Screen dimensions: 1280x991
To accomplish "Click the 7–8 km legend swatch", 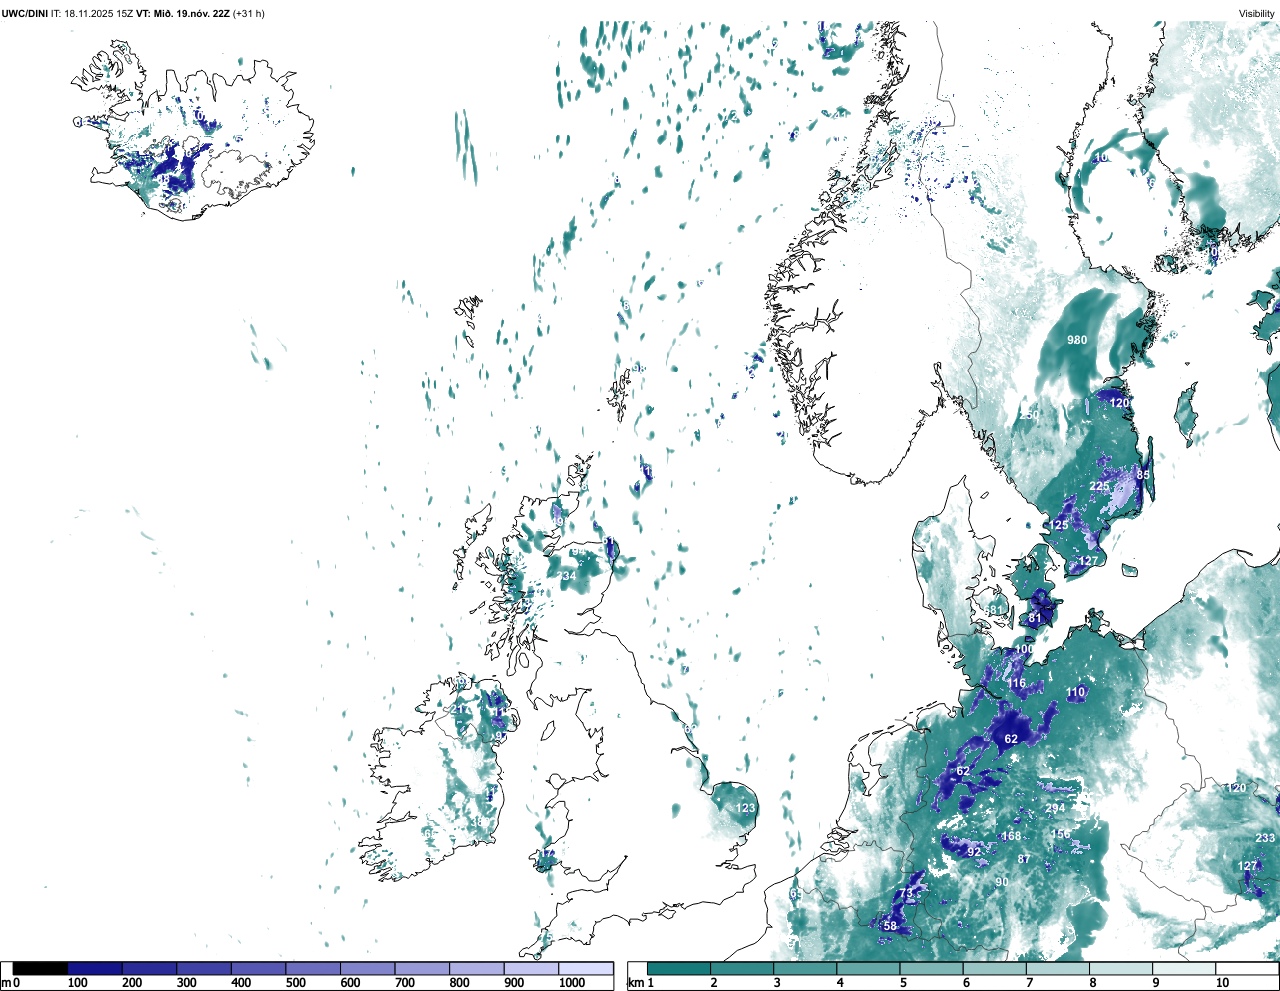I will [x=1057, y=968].
